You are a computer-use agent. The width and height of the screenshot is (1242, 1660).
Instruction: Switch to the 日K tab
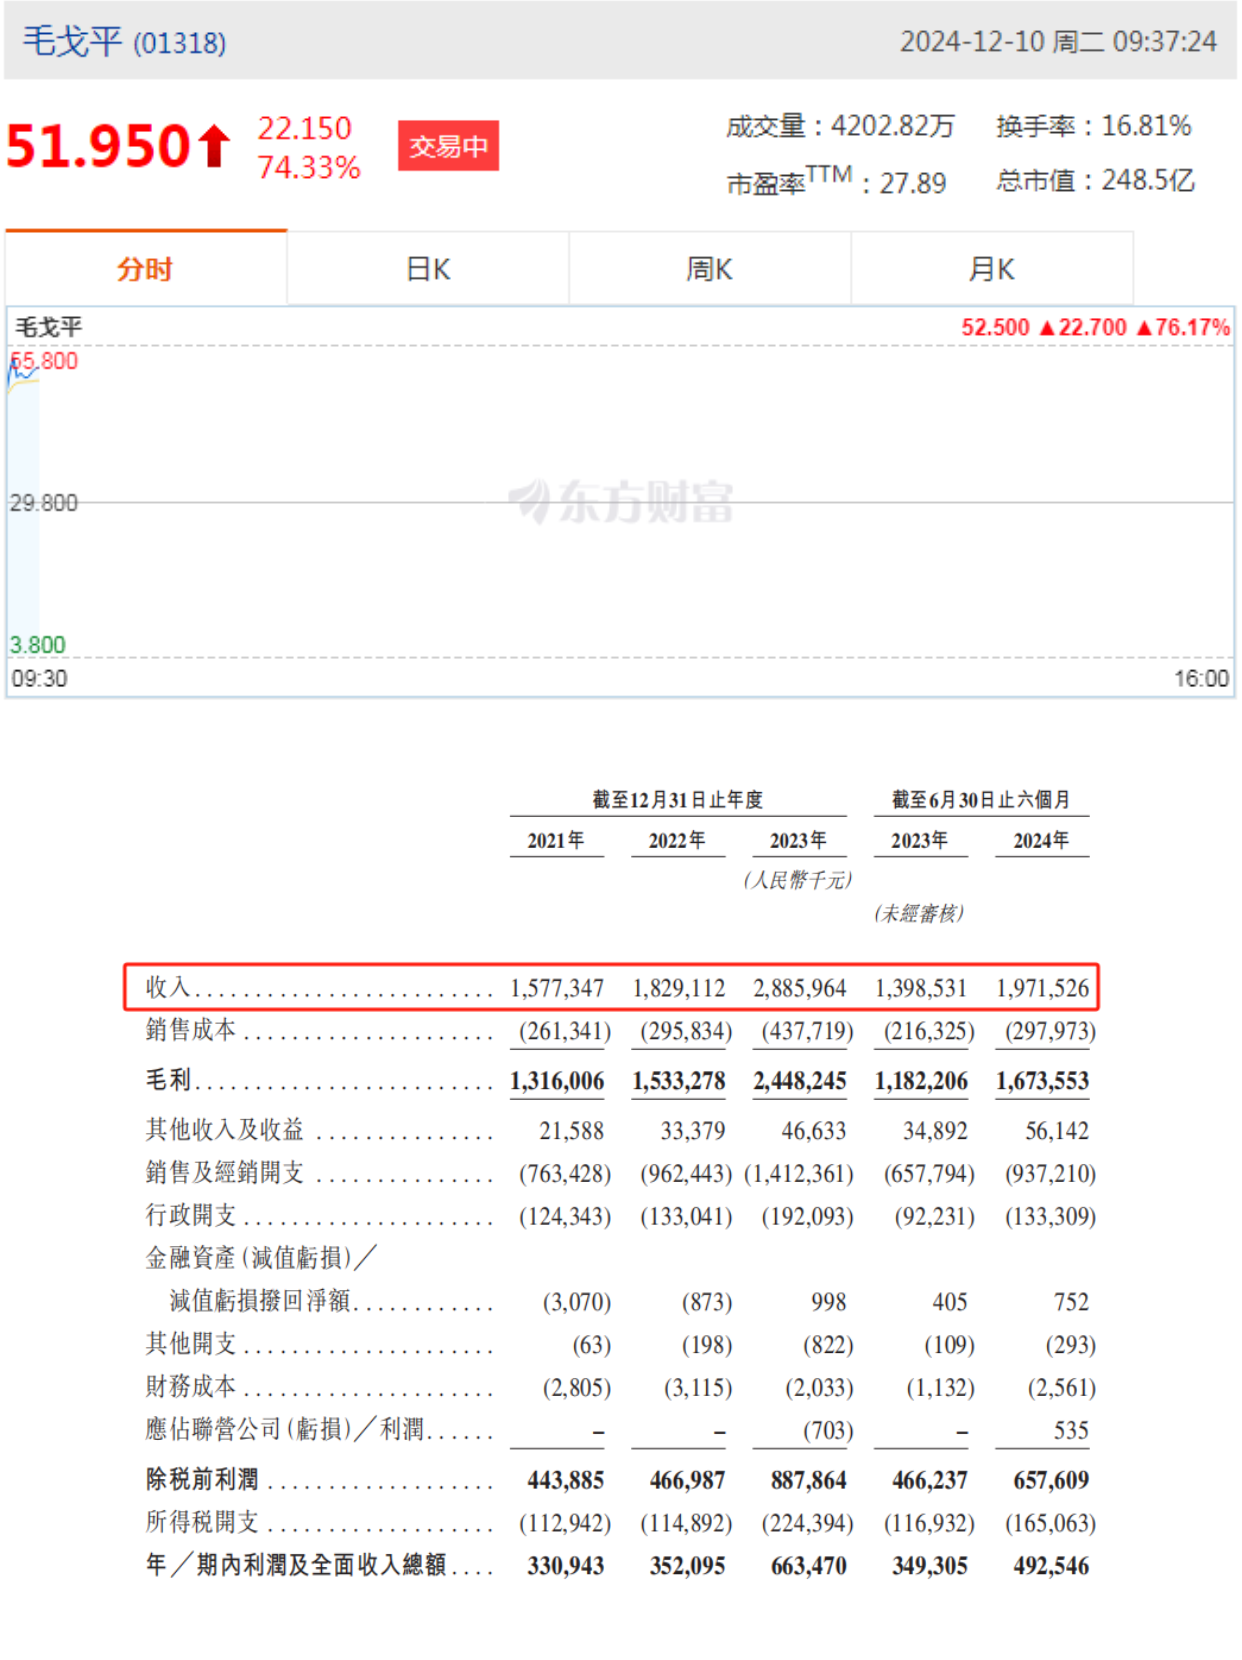[428, 269]
